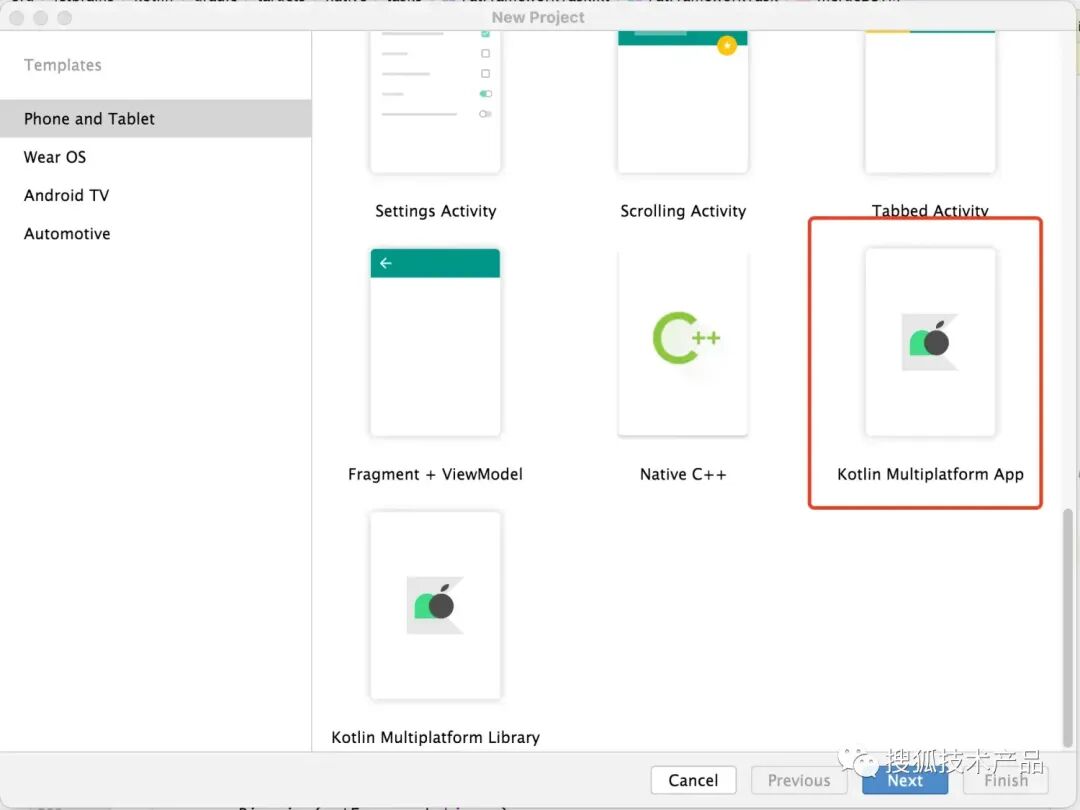Choose the Kotlin Multiplatform App template icon
Screen dimensions: 1080x810
pyautogui.click(x=930, y=342)
